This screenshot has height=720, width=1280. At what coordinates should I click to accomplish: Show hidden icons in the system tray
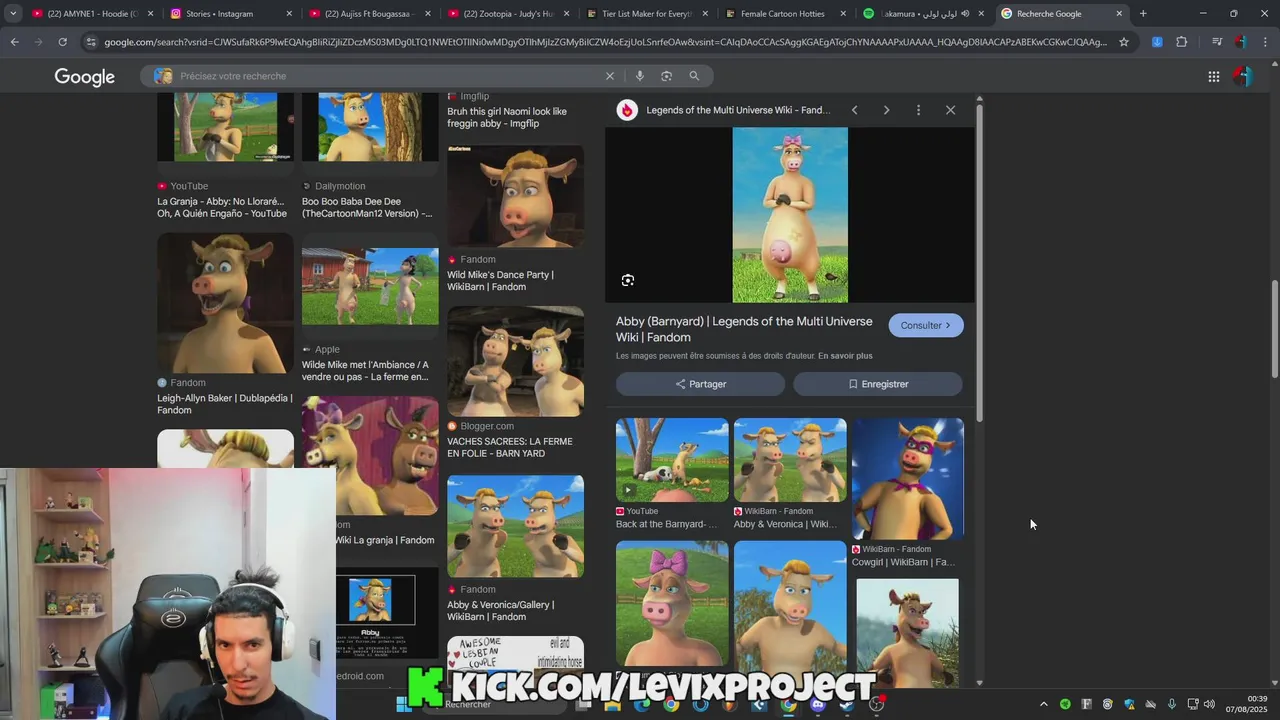click(1044, 704)
